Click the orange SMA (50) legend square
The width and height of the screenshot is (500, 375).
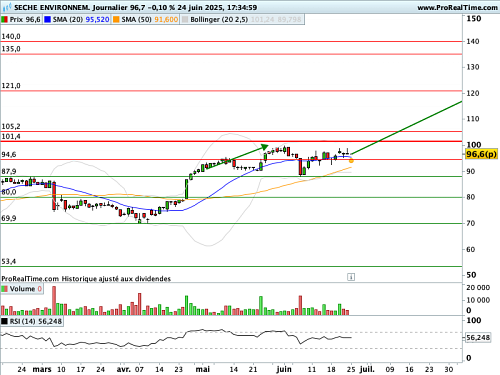point(116,20)
